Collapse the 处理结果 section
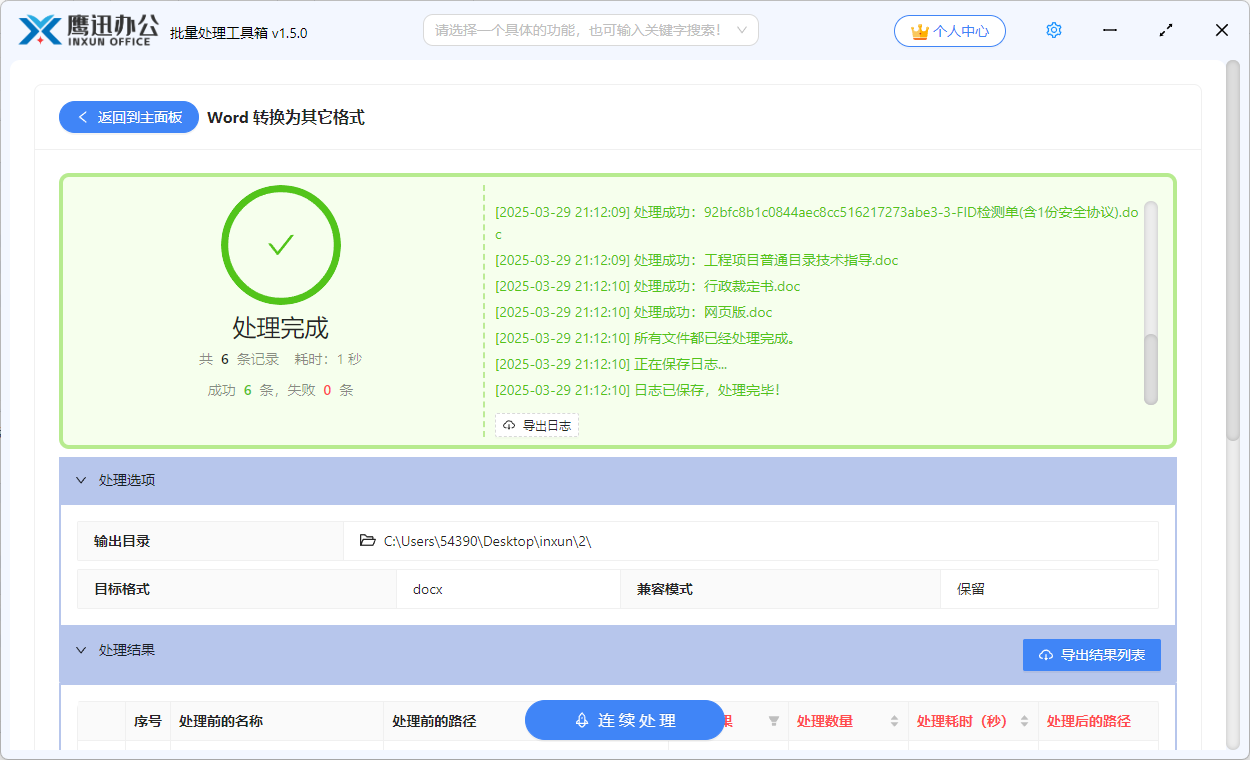 (82, 650)
